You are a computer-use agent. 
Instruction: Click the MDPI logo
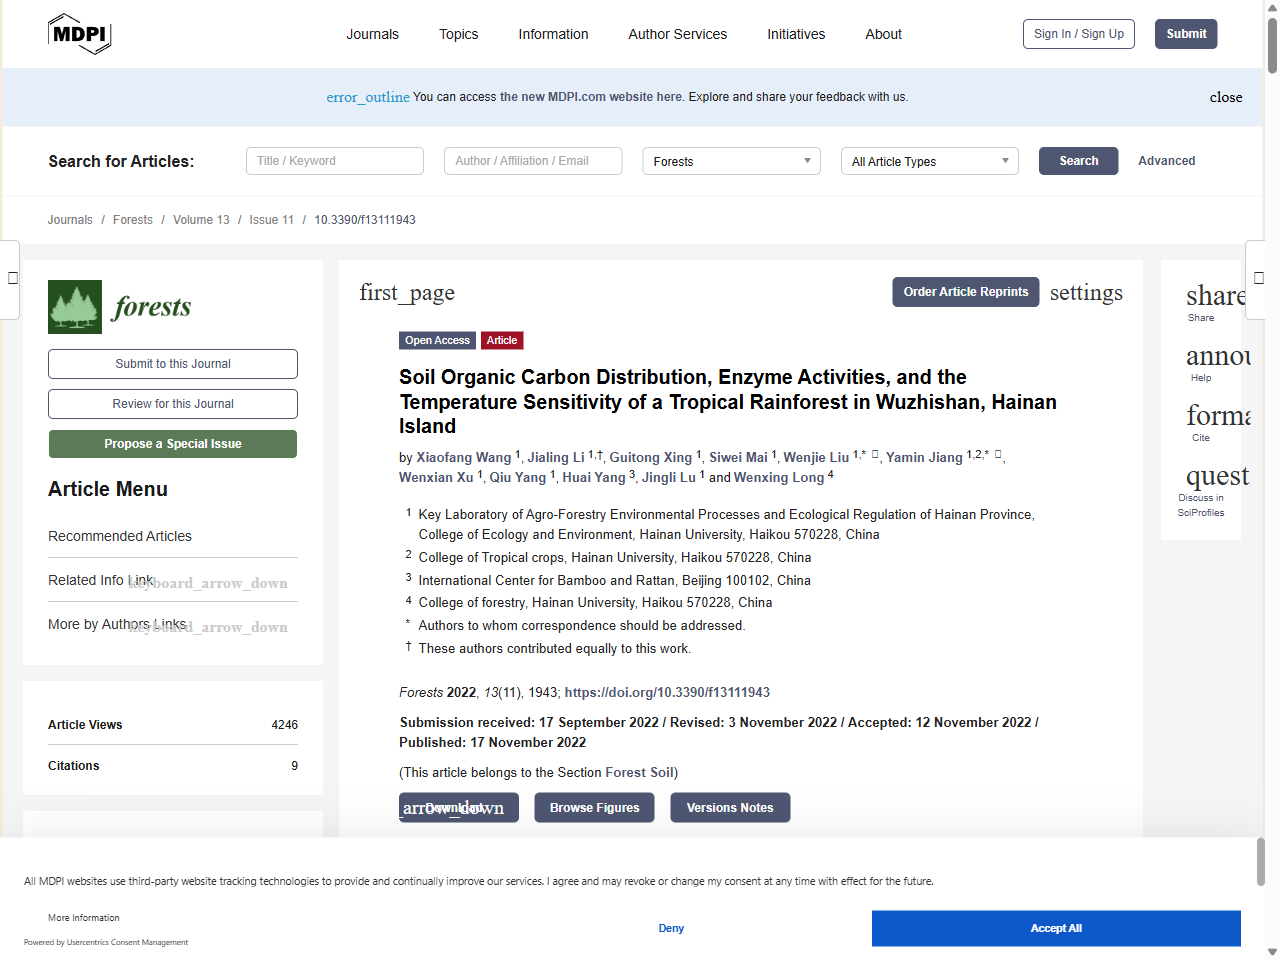(79, 34)
